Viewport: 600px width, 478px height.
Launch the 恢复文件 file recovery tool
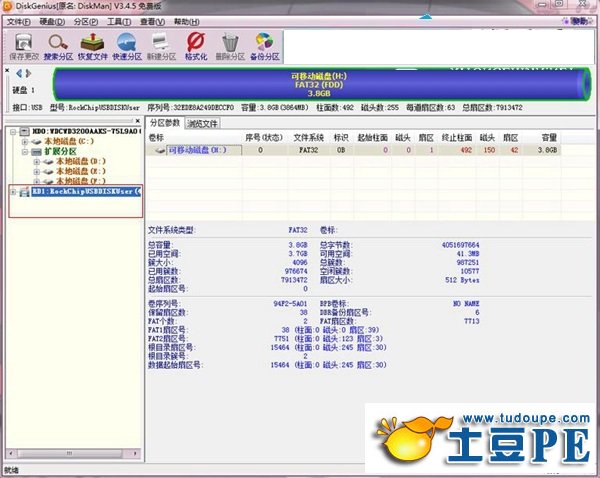93,46
